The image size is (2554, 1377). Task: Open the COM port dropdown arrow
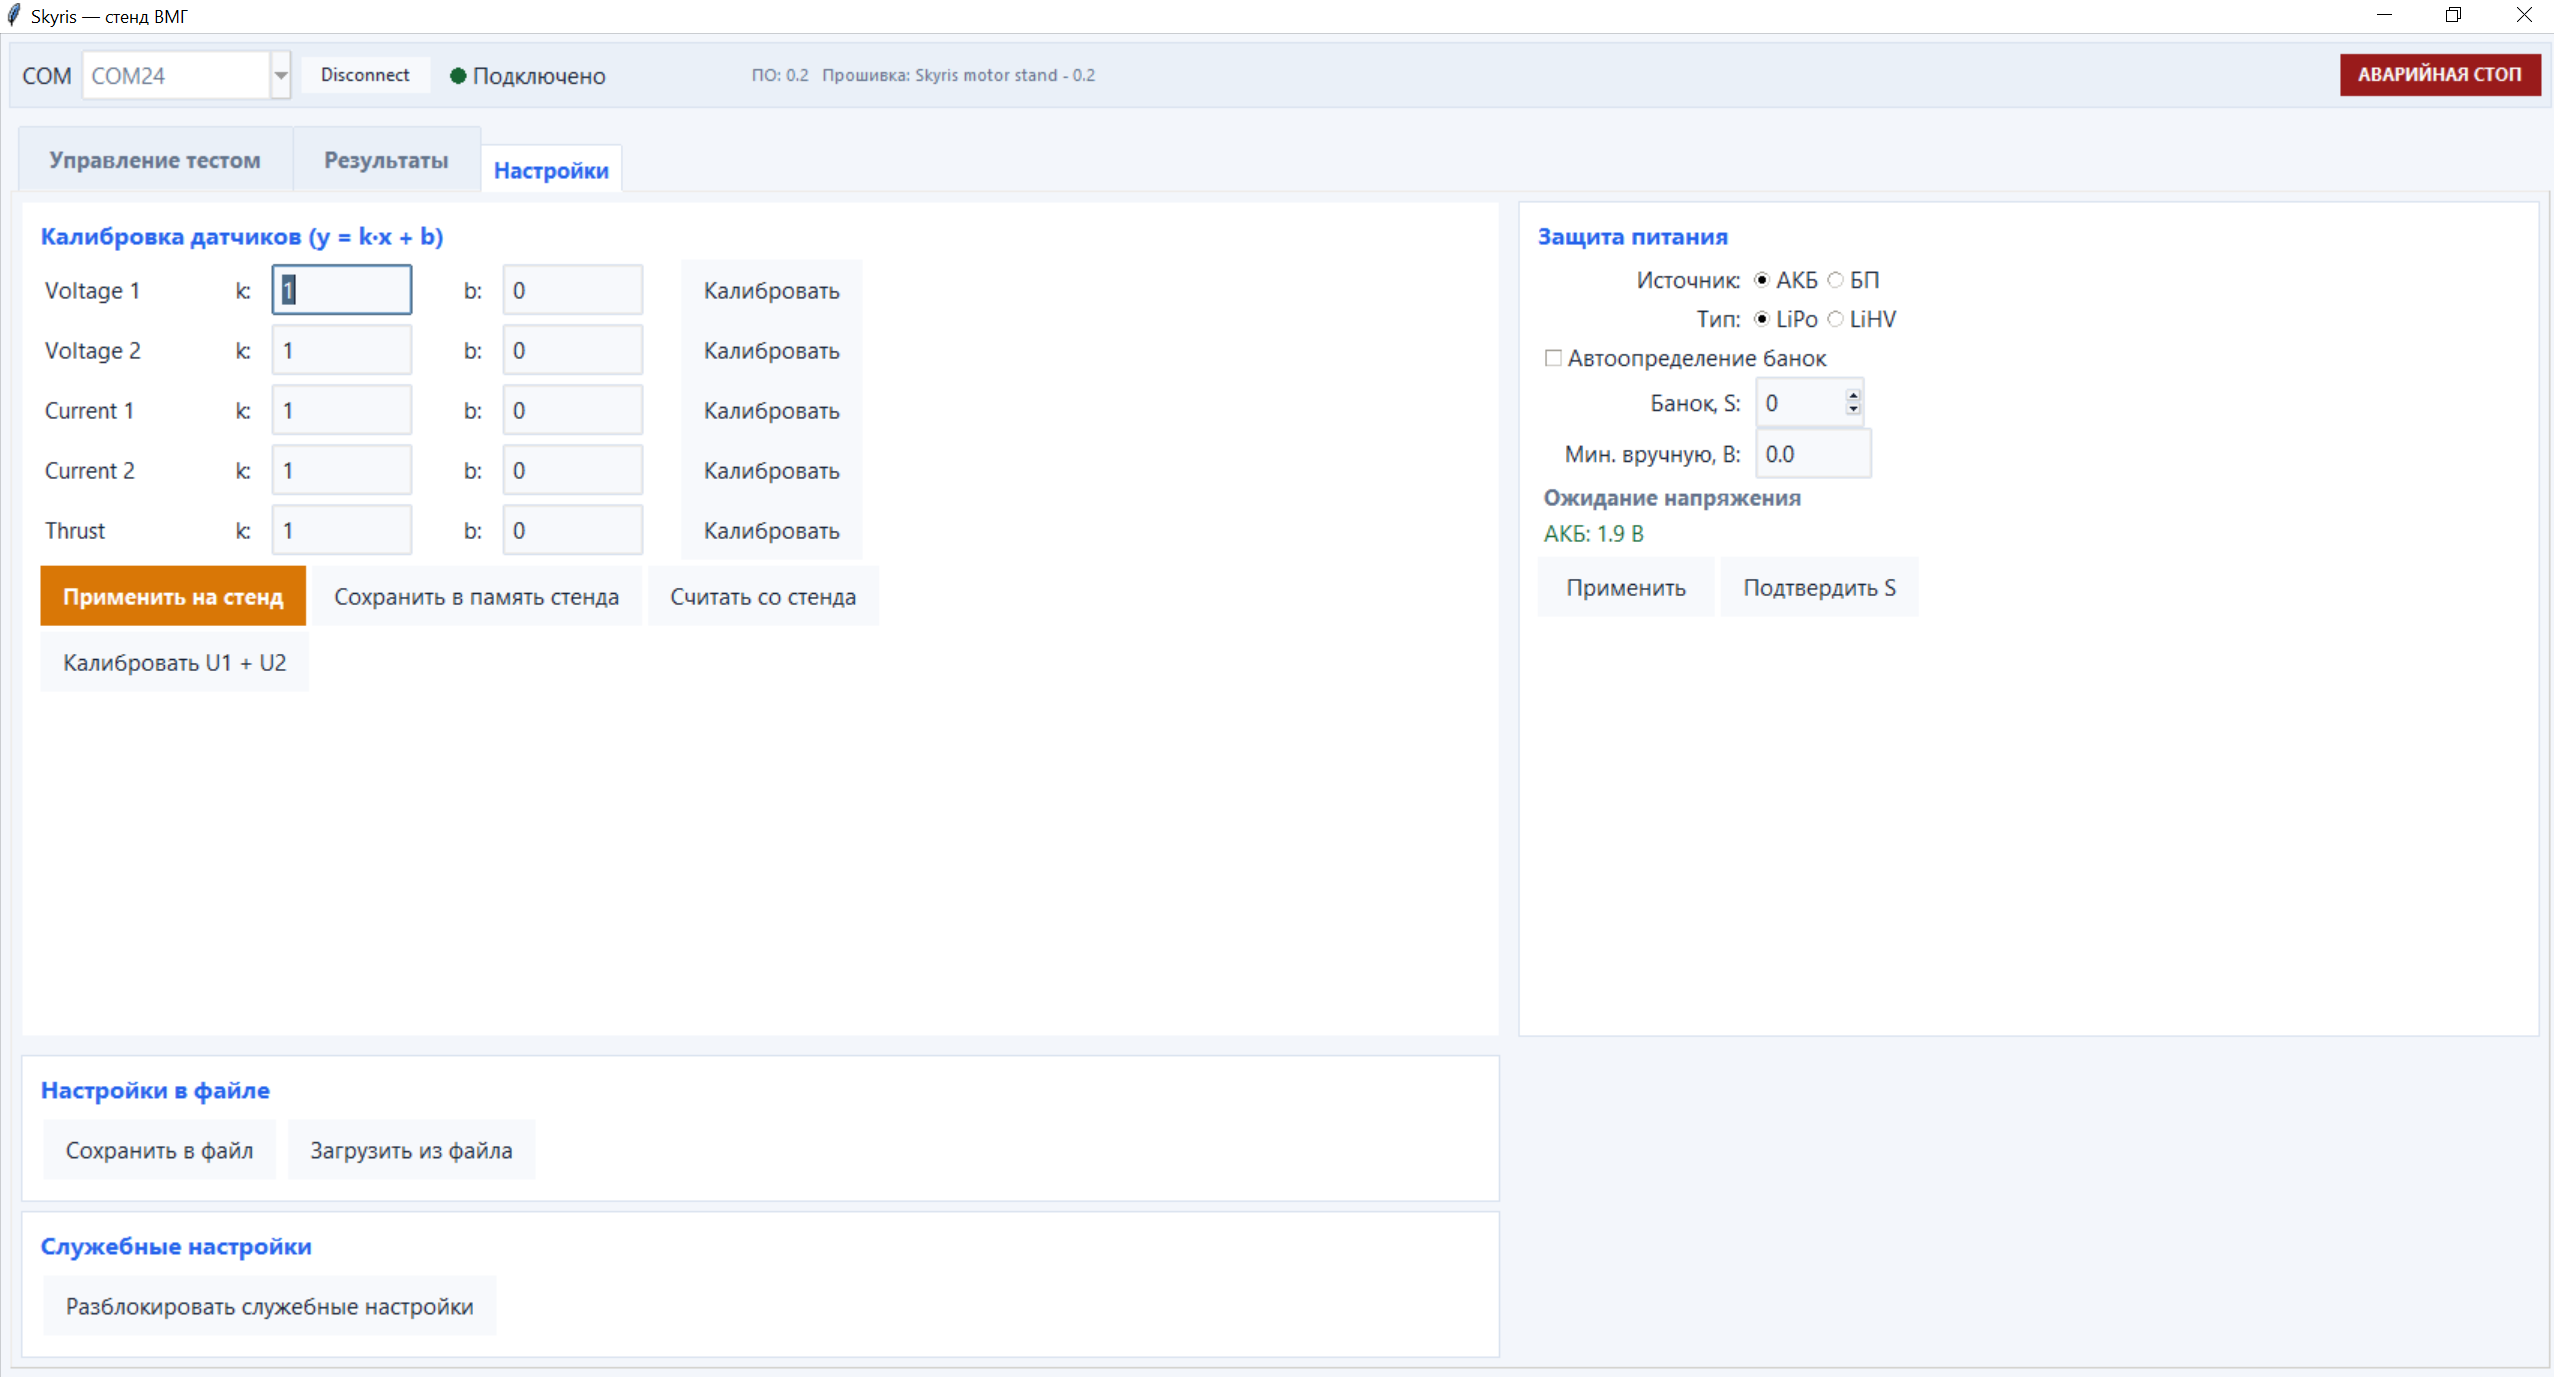[x=281, y=76]
